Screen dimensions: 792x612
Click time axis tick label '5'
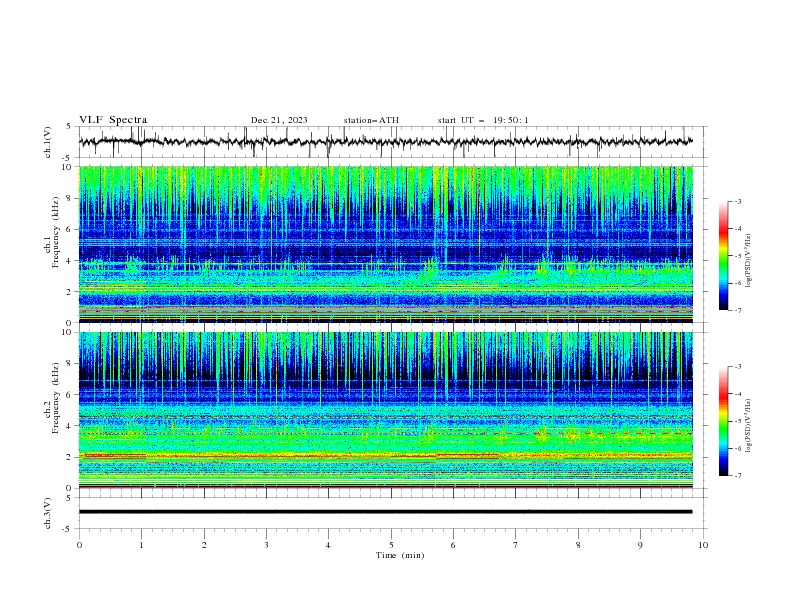(391, 545)
